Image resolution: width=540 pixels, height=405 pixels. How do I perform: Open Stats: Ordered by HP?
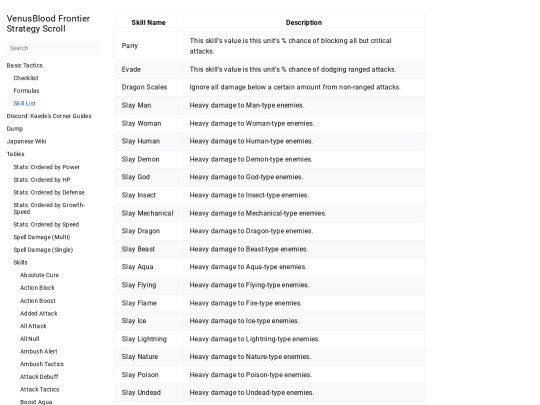tap(42, 180)
